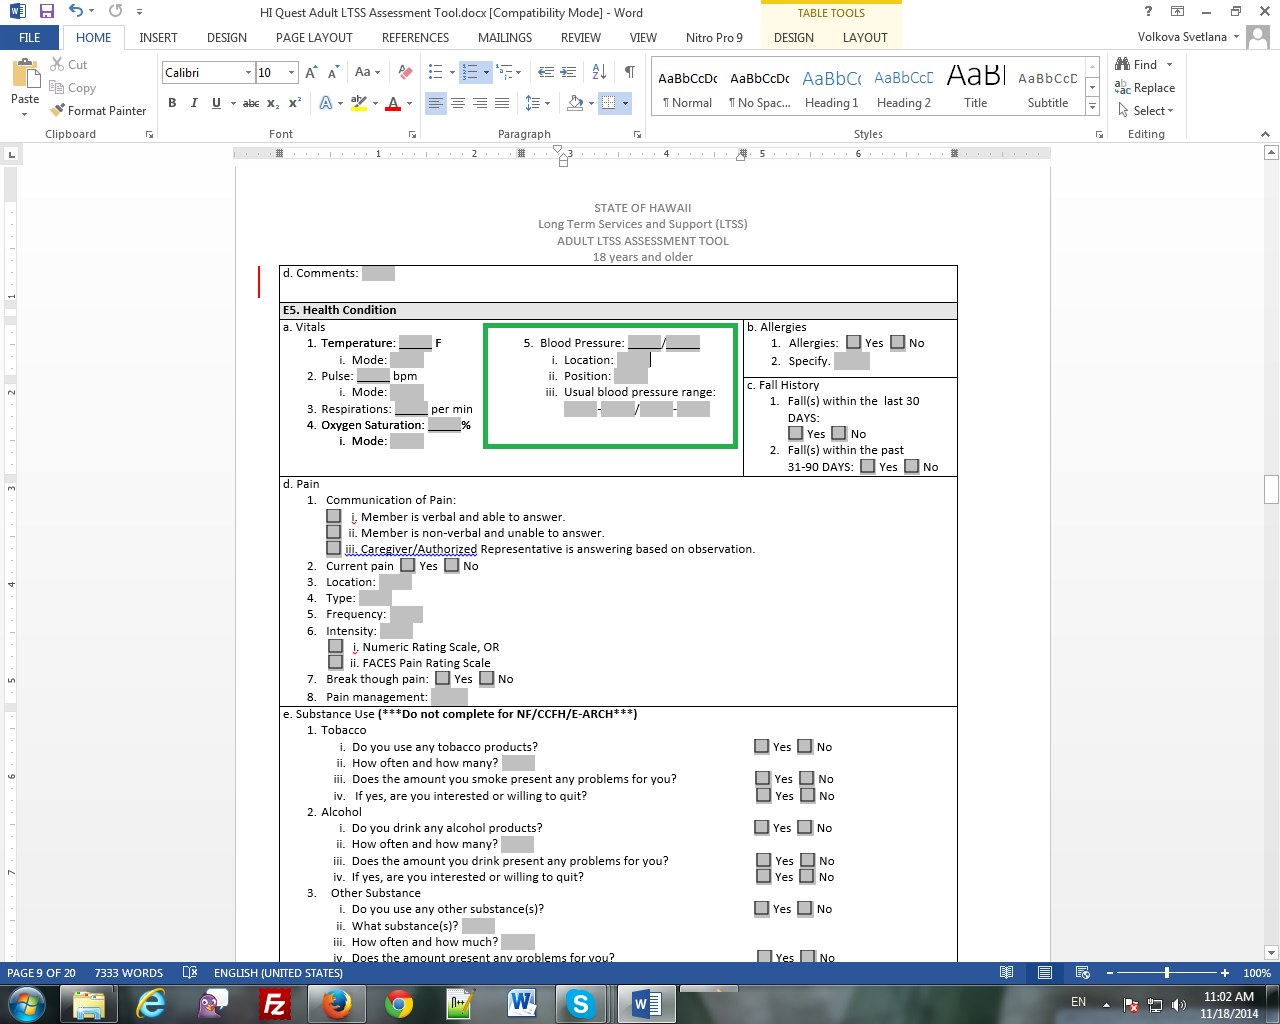Apply strikethrough to text
The image size is (1280, 1024).
point(251,103)
